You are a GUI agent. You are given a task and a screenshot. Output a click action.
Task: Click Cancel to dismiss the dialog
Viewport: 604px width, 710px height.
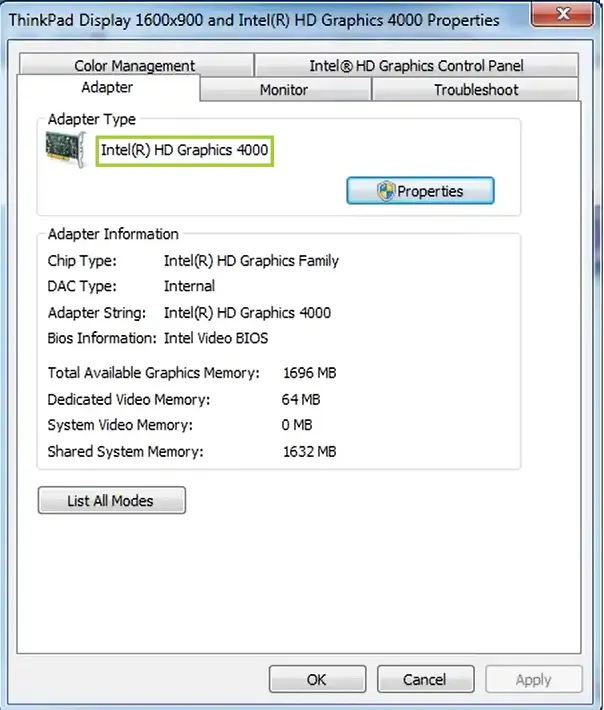[424, 680]
